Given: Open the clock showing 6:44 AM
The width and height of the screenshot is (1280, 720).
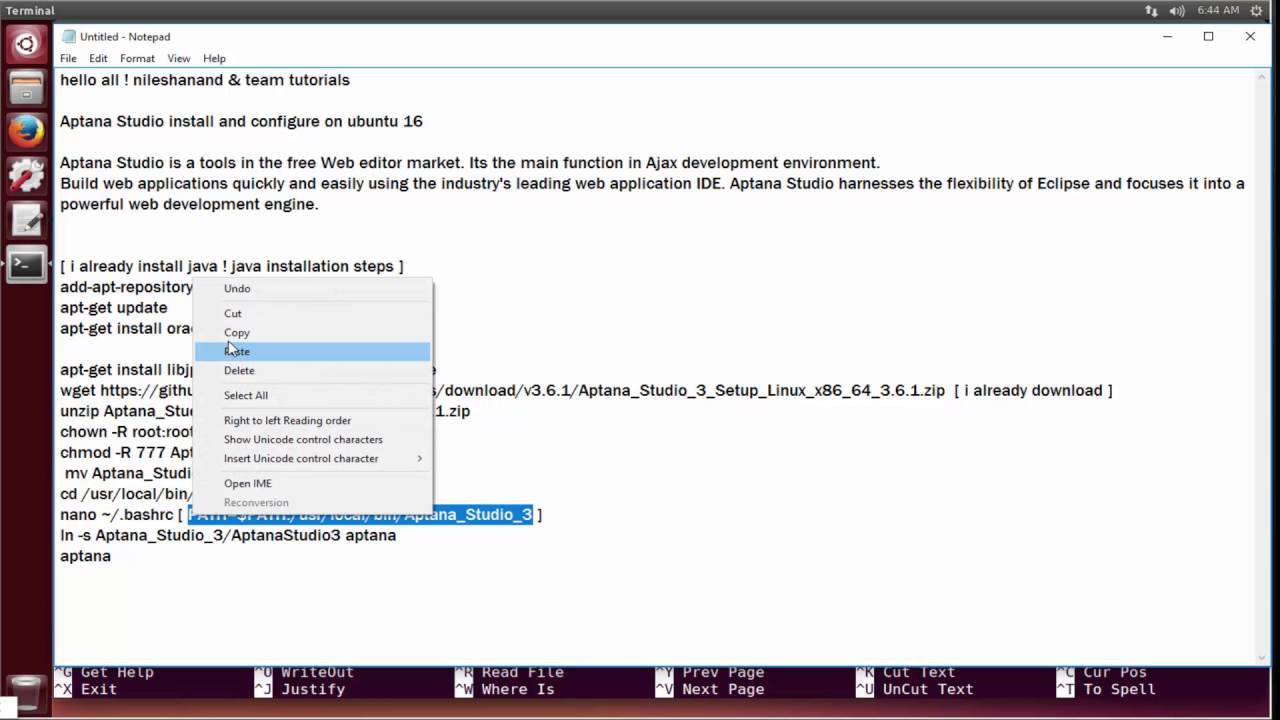Looking at the screenshot, I should click(x=1216, y=10).
